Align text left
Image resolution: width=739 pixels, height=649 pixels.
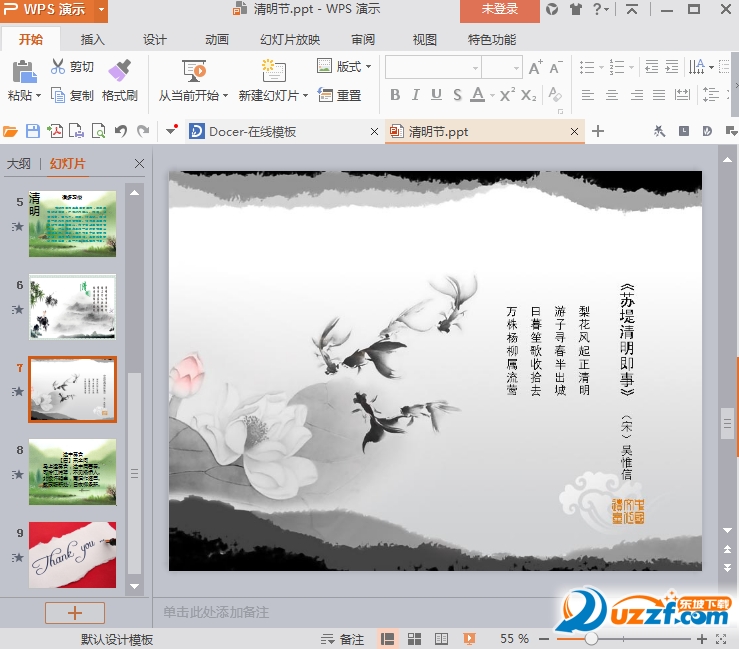[588, 95]
